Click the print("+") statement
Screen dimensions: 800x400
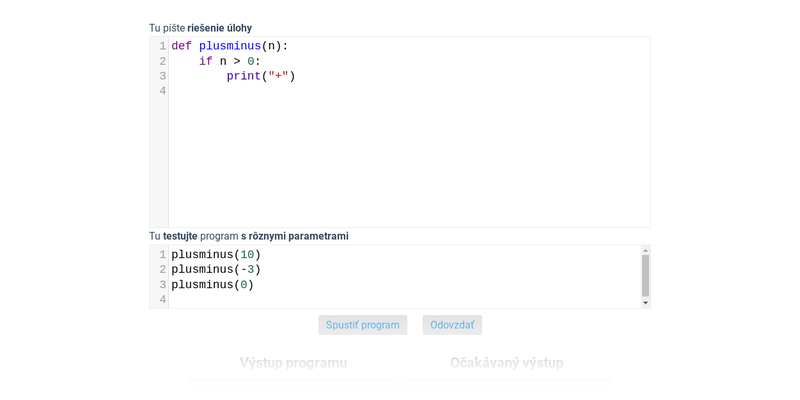coord(261,76)
